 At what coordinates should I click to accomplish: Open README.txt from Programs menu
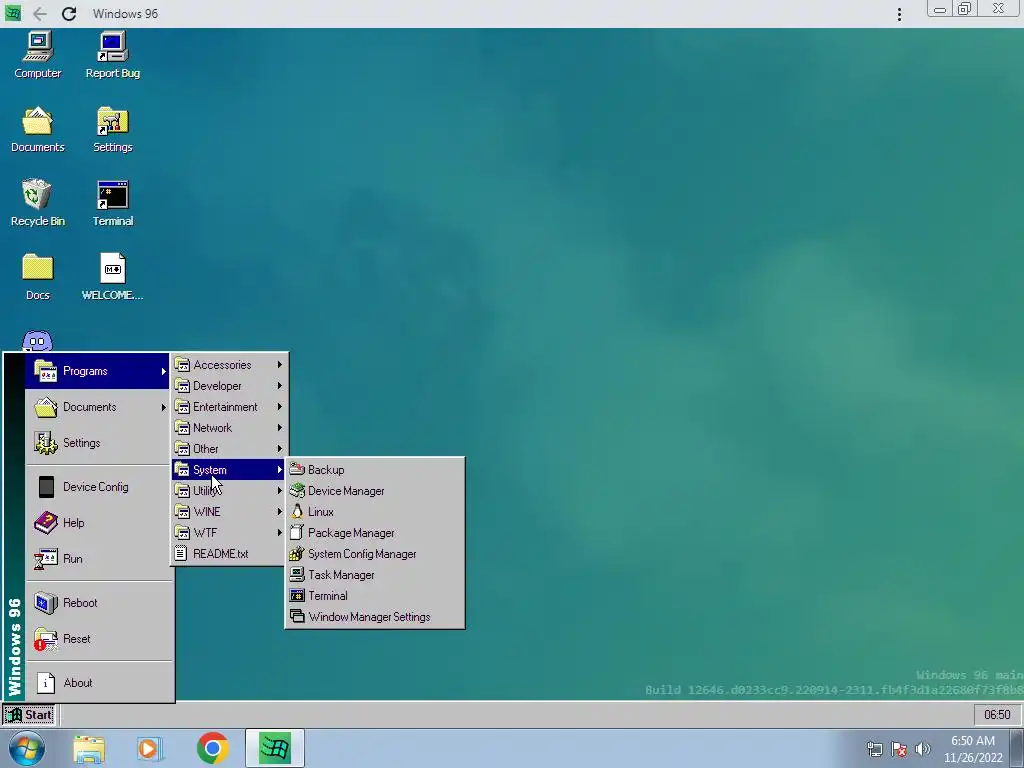pyautogui.click(x=229, y=554)
